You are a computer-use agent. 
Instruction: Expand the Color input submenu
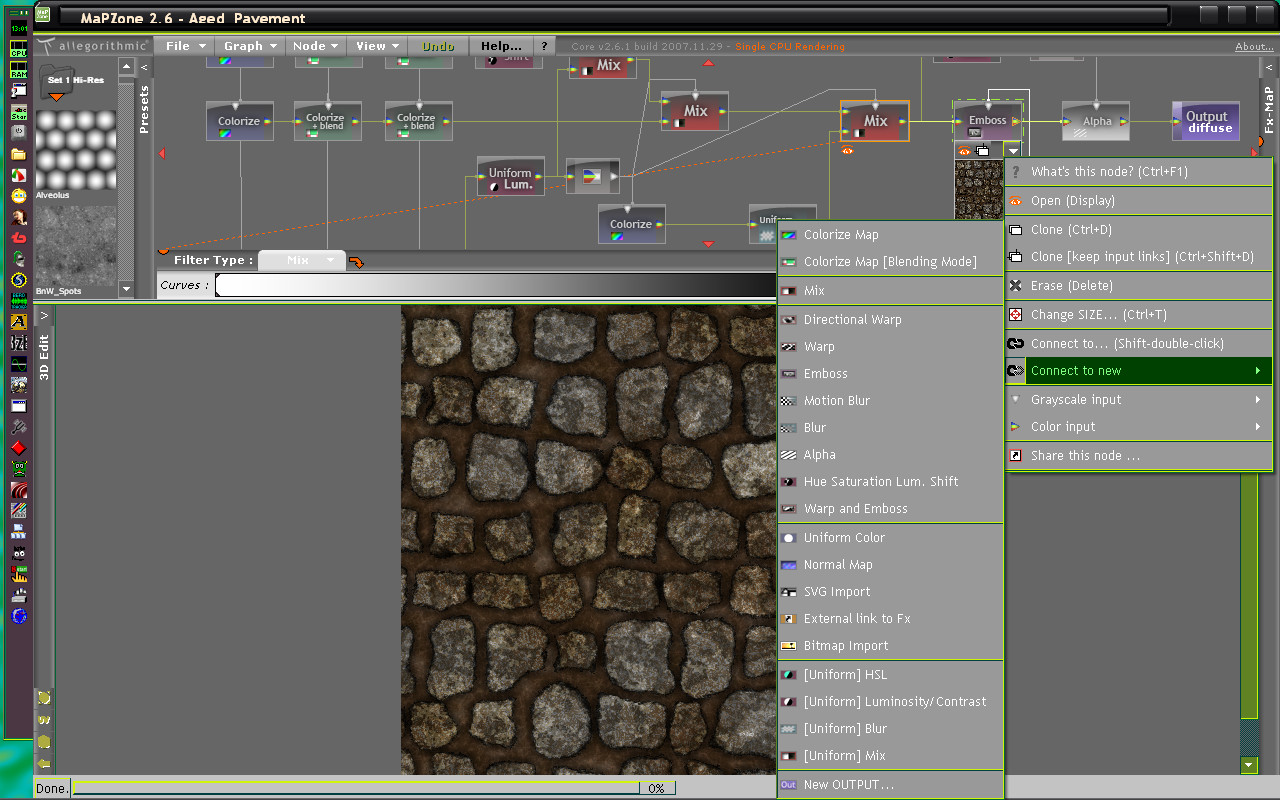(x=1139, y=427)
